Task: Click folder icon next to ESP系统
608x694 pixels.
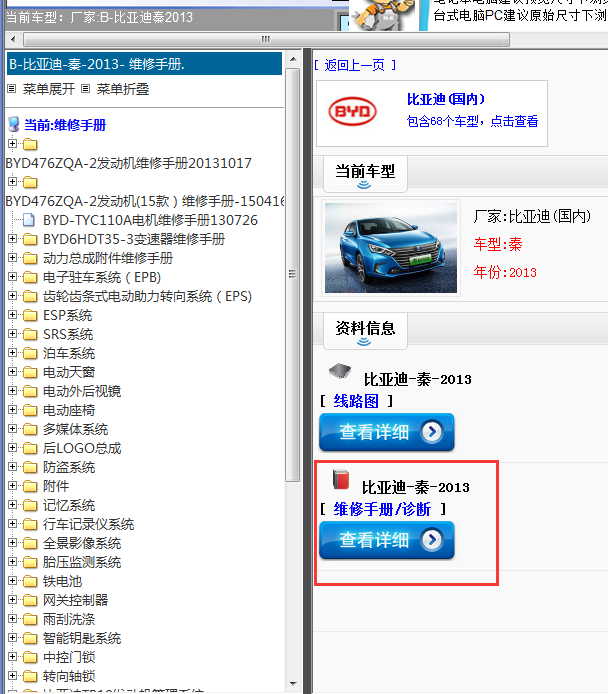Action: pyautogui.click(x=30, y=316)
